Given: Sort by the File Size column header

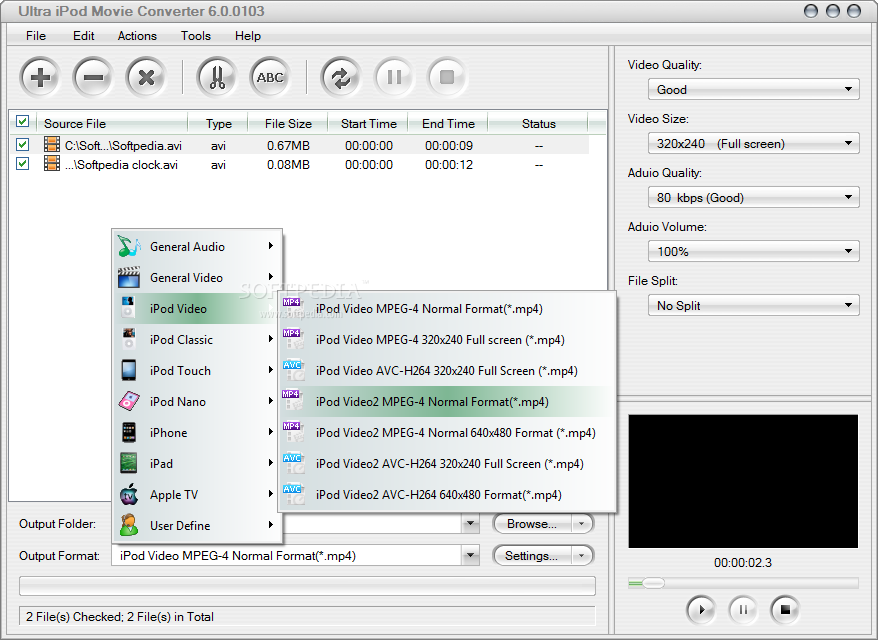Looking at the screenshot, I should 288,123.
